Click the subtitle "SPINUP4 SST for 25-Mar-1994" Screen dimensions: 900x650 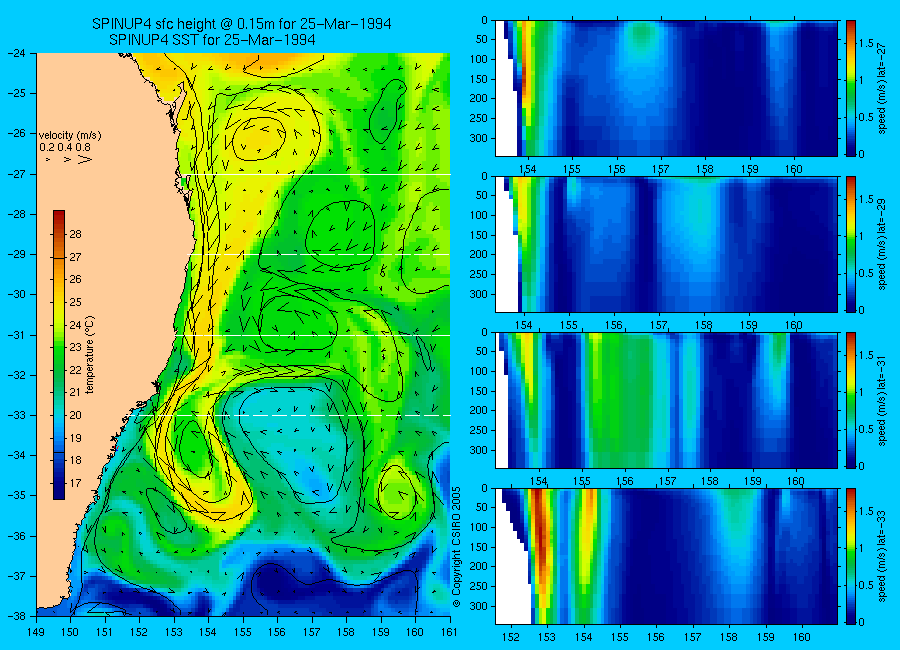212,40
